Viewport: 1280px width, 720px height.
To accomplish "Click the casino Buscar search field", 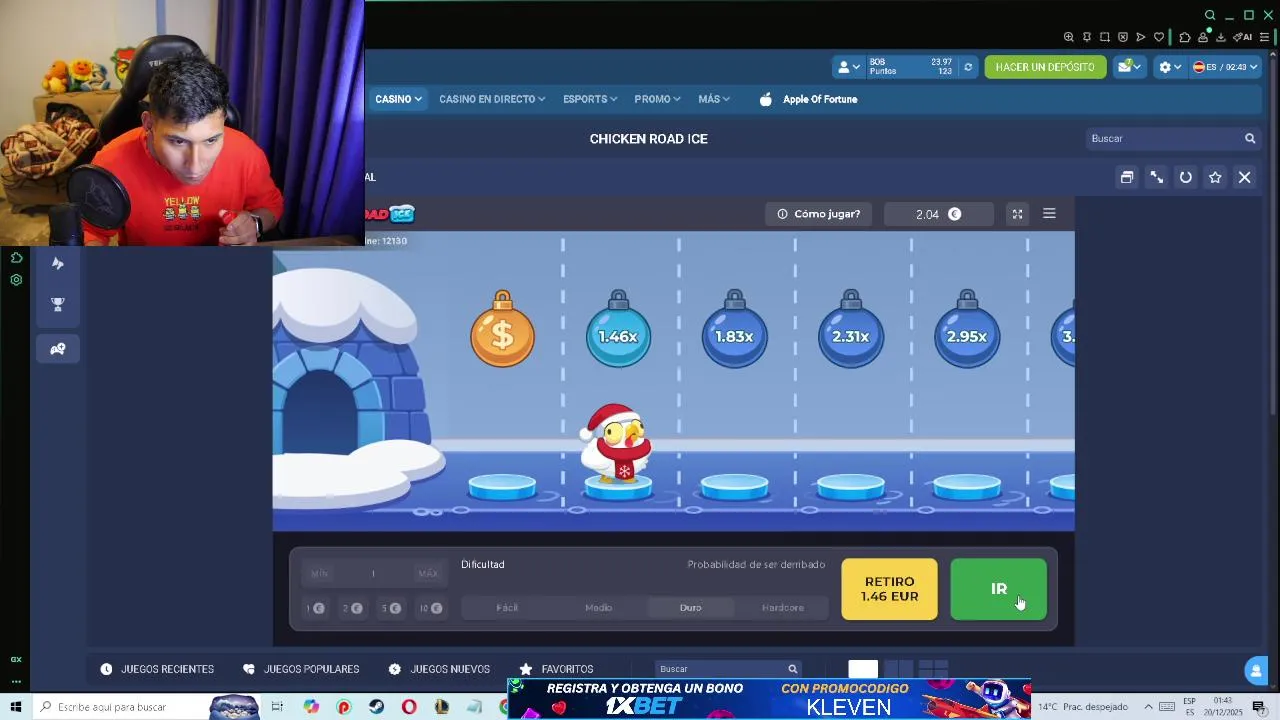I will [x=1173, y=139].
